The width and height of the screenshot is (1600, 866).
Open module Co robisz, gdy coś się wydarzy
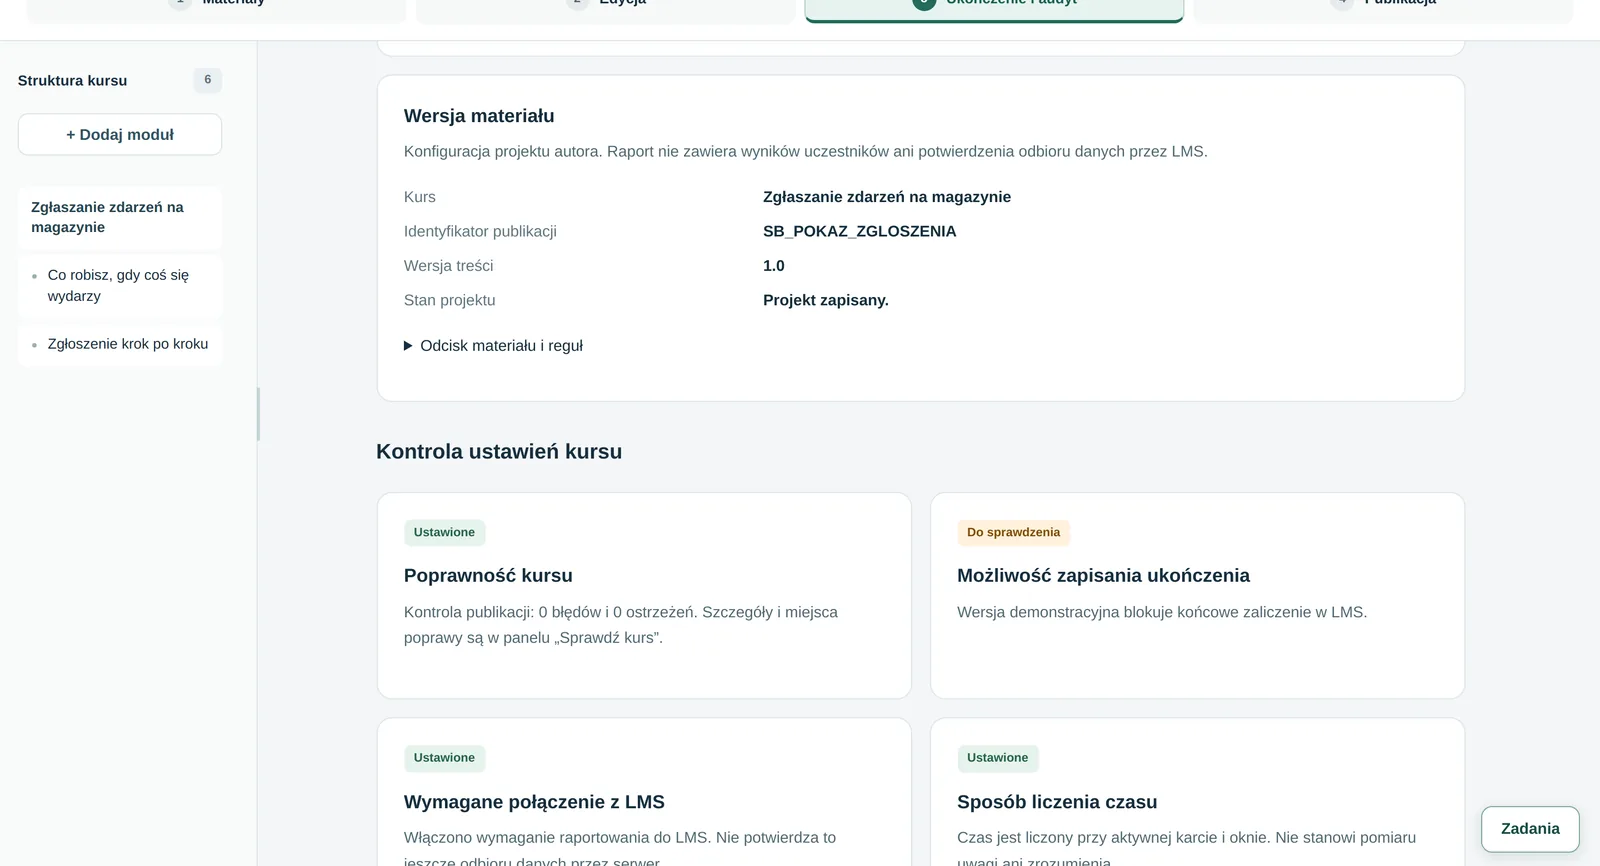click(x=120, y=285)
